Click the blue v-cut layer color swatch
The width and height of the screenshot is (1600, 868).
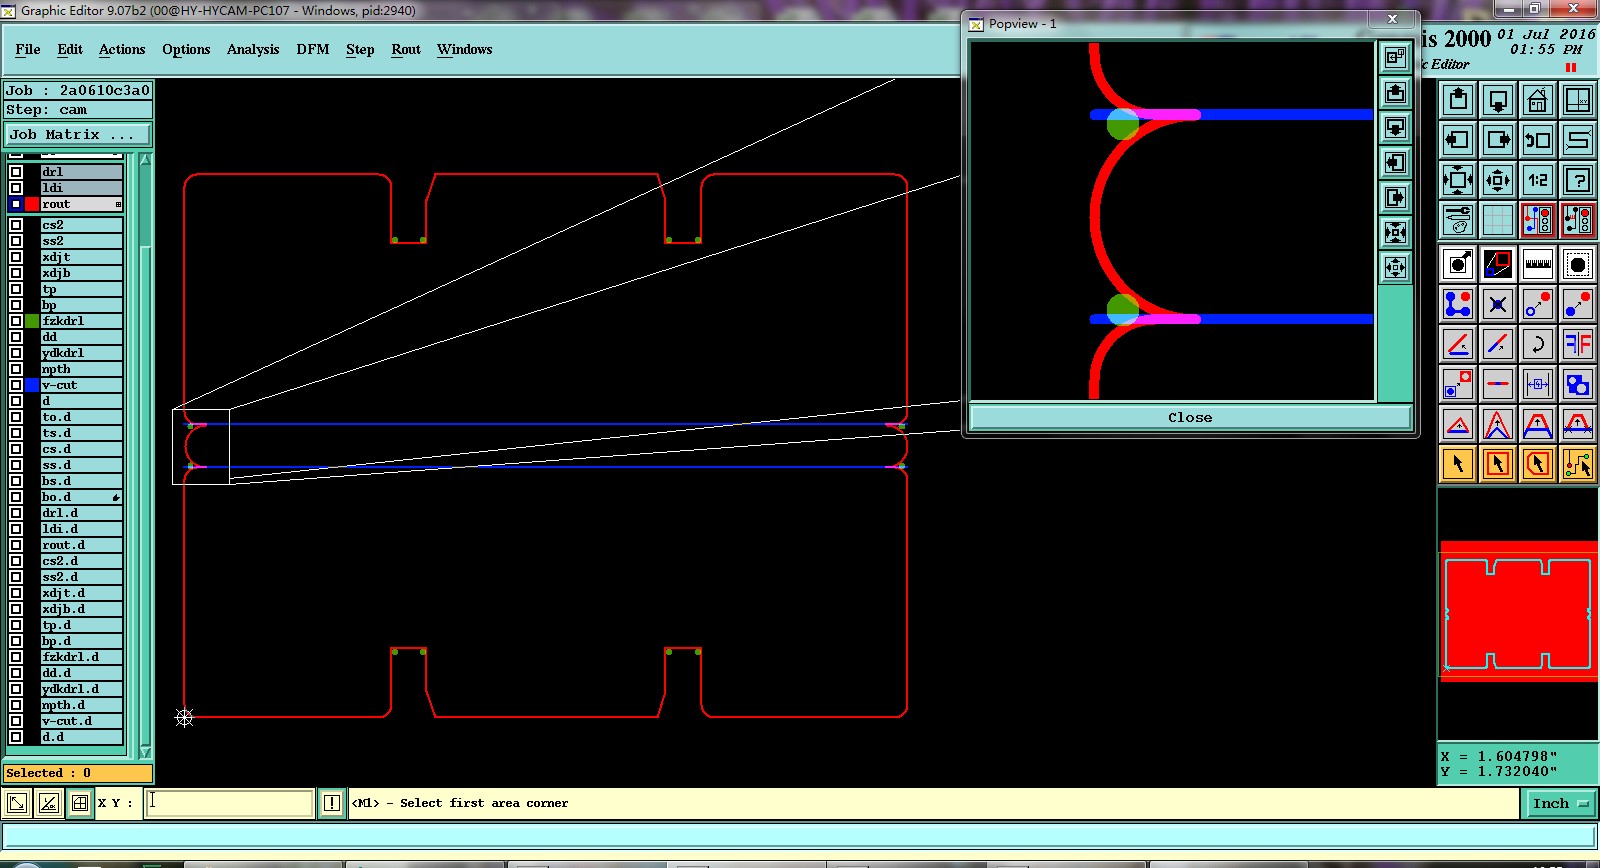pyautogui.click(x=32, y=385)
